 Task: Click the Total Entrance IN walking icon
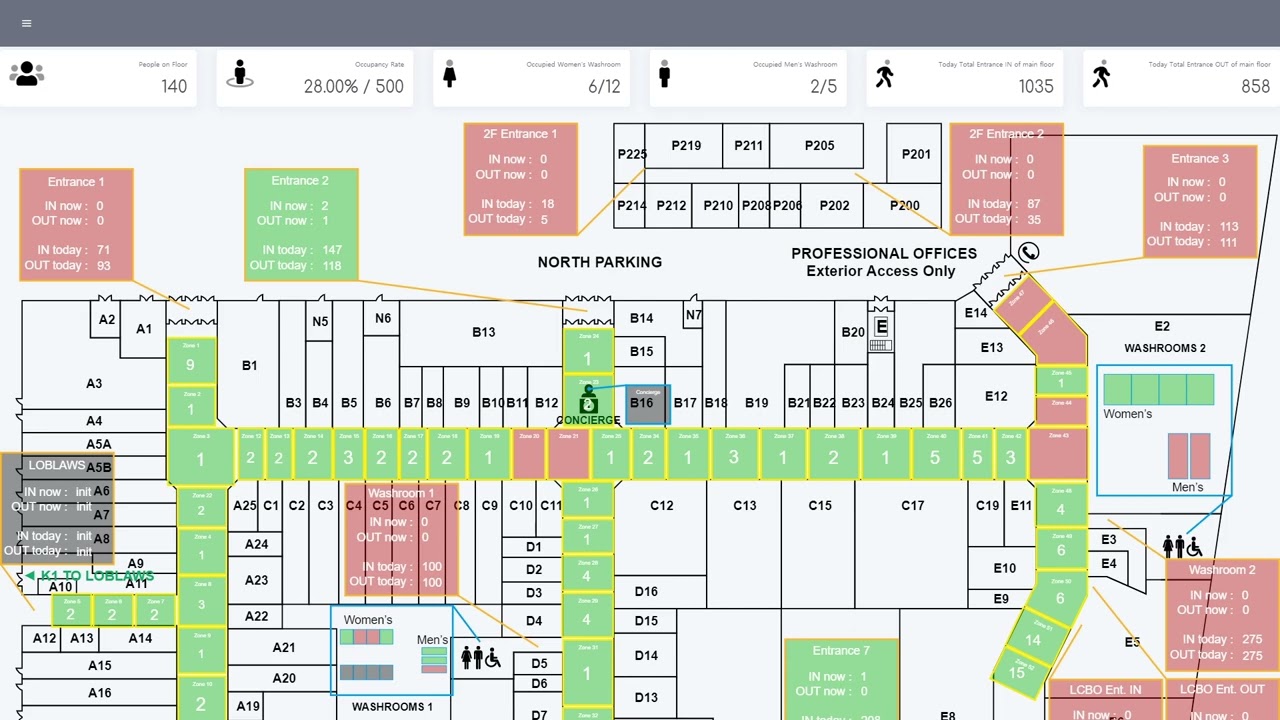[x=884, y=74]
